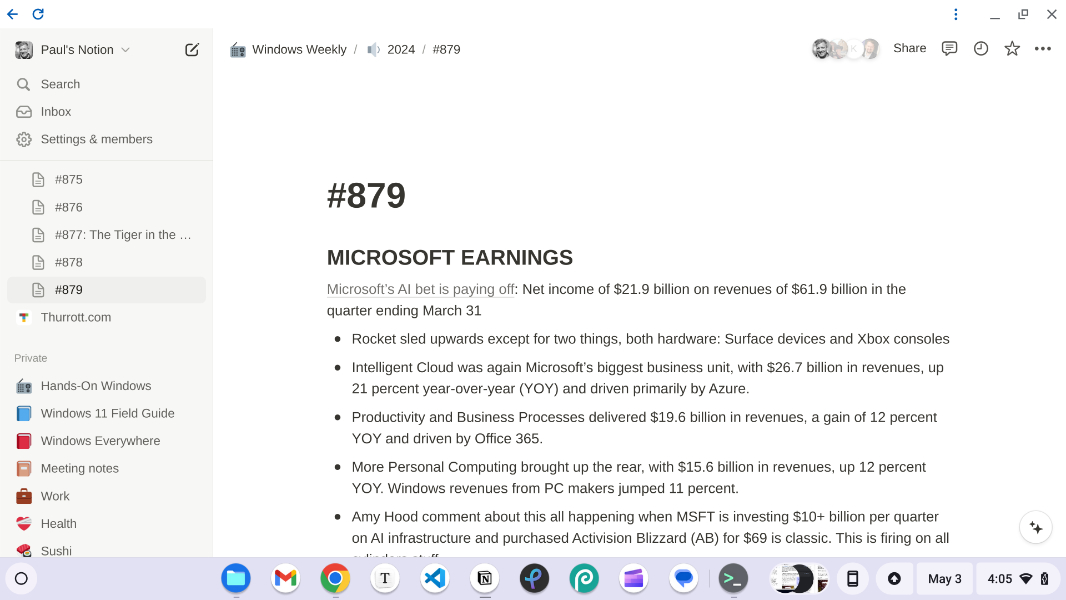Click the 'Amy Hood comment' bullet text
The image size is (1066, 600).
click(x=650, y=535)
